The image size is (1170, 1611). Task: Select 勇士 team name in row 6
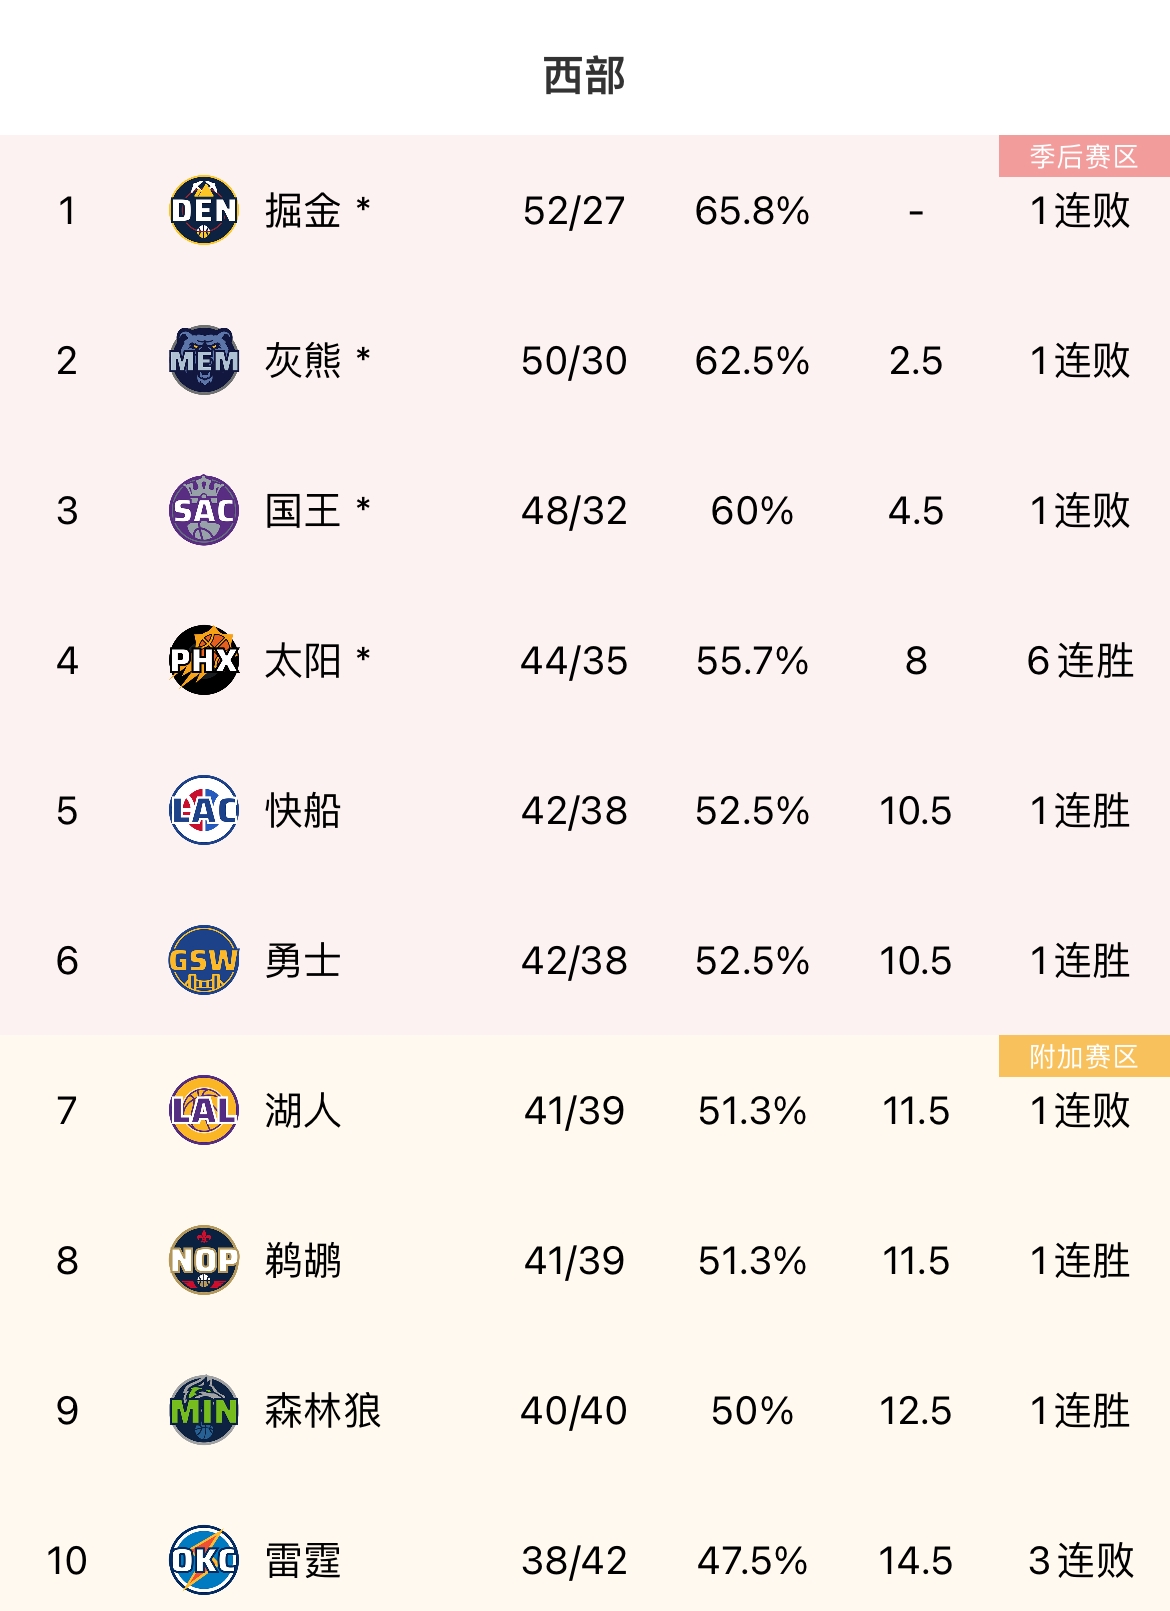point(303,961)
